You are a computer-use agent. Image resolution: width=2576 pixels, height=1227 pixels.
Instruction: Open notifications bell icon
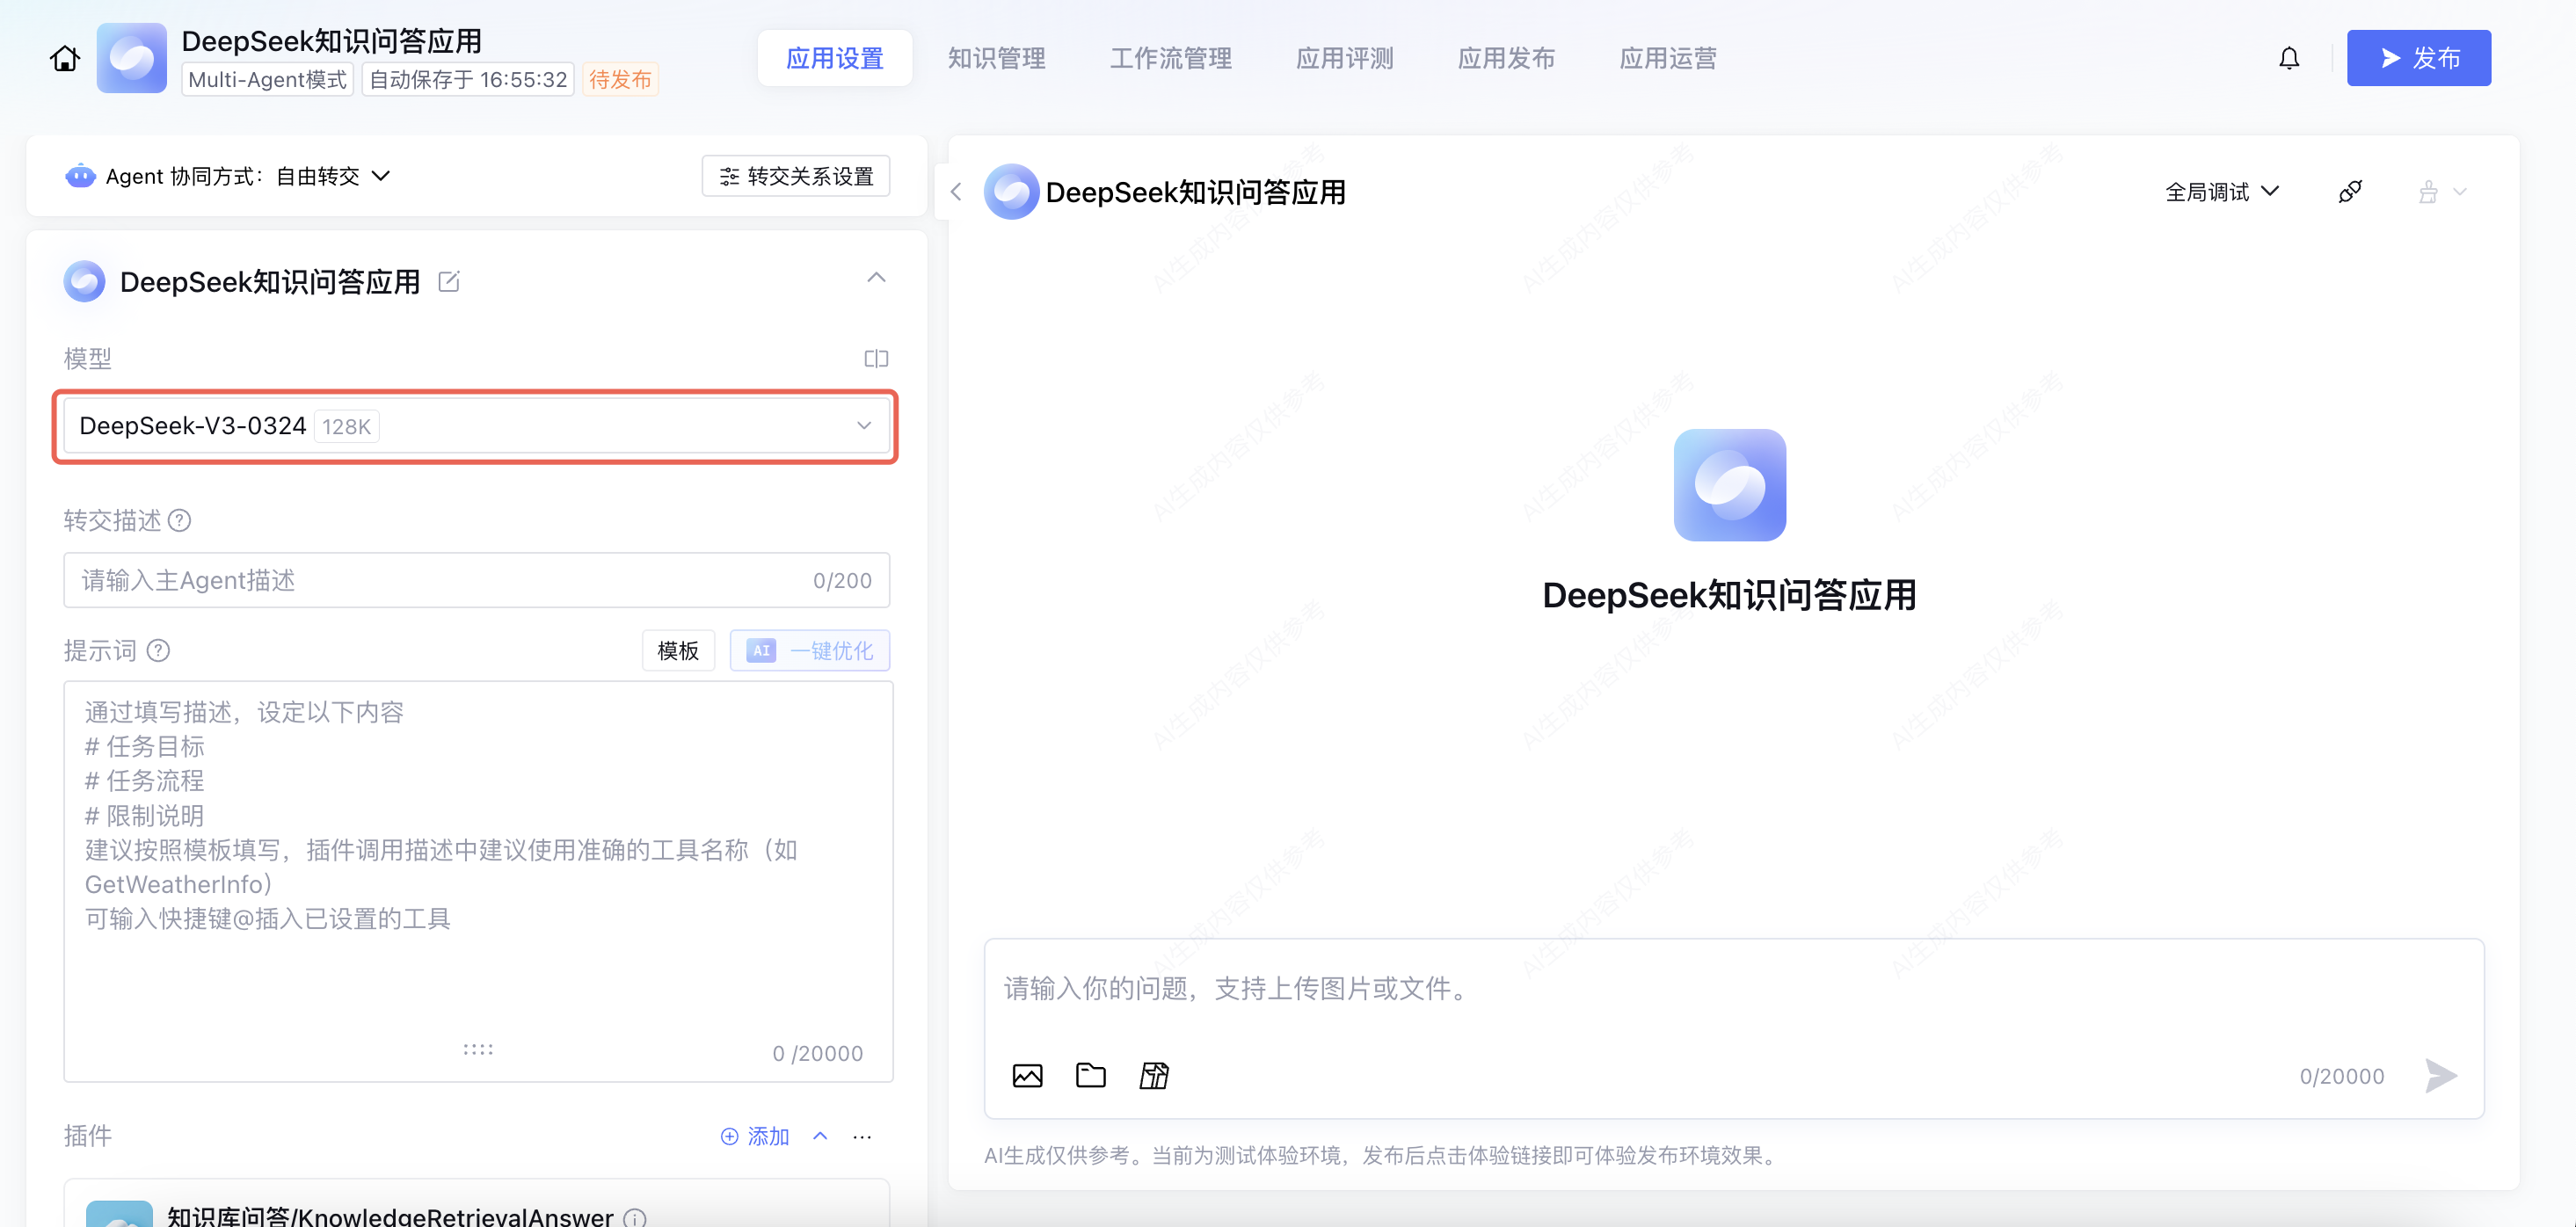pos(2288,59)
